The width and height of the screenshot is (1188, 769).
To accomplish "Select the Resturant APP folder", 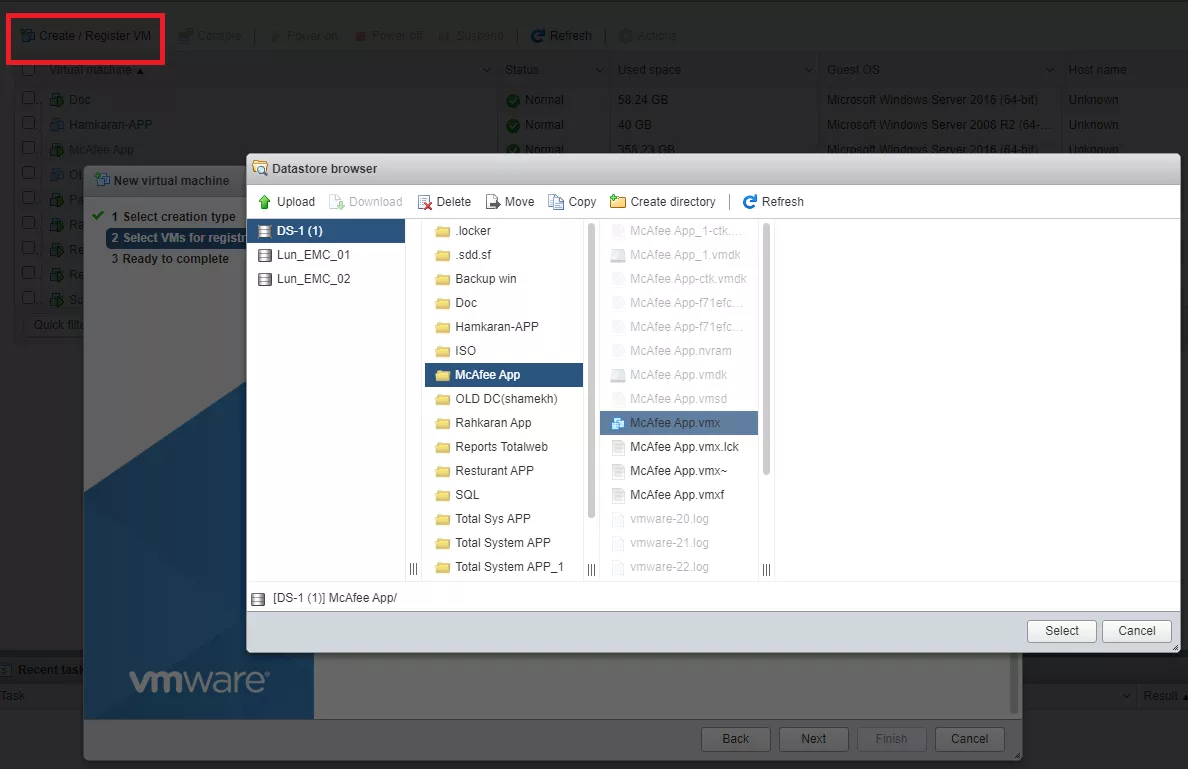I will pyautogui.click(x=504, y=471).
